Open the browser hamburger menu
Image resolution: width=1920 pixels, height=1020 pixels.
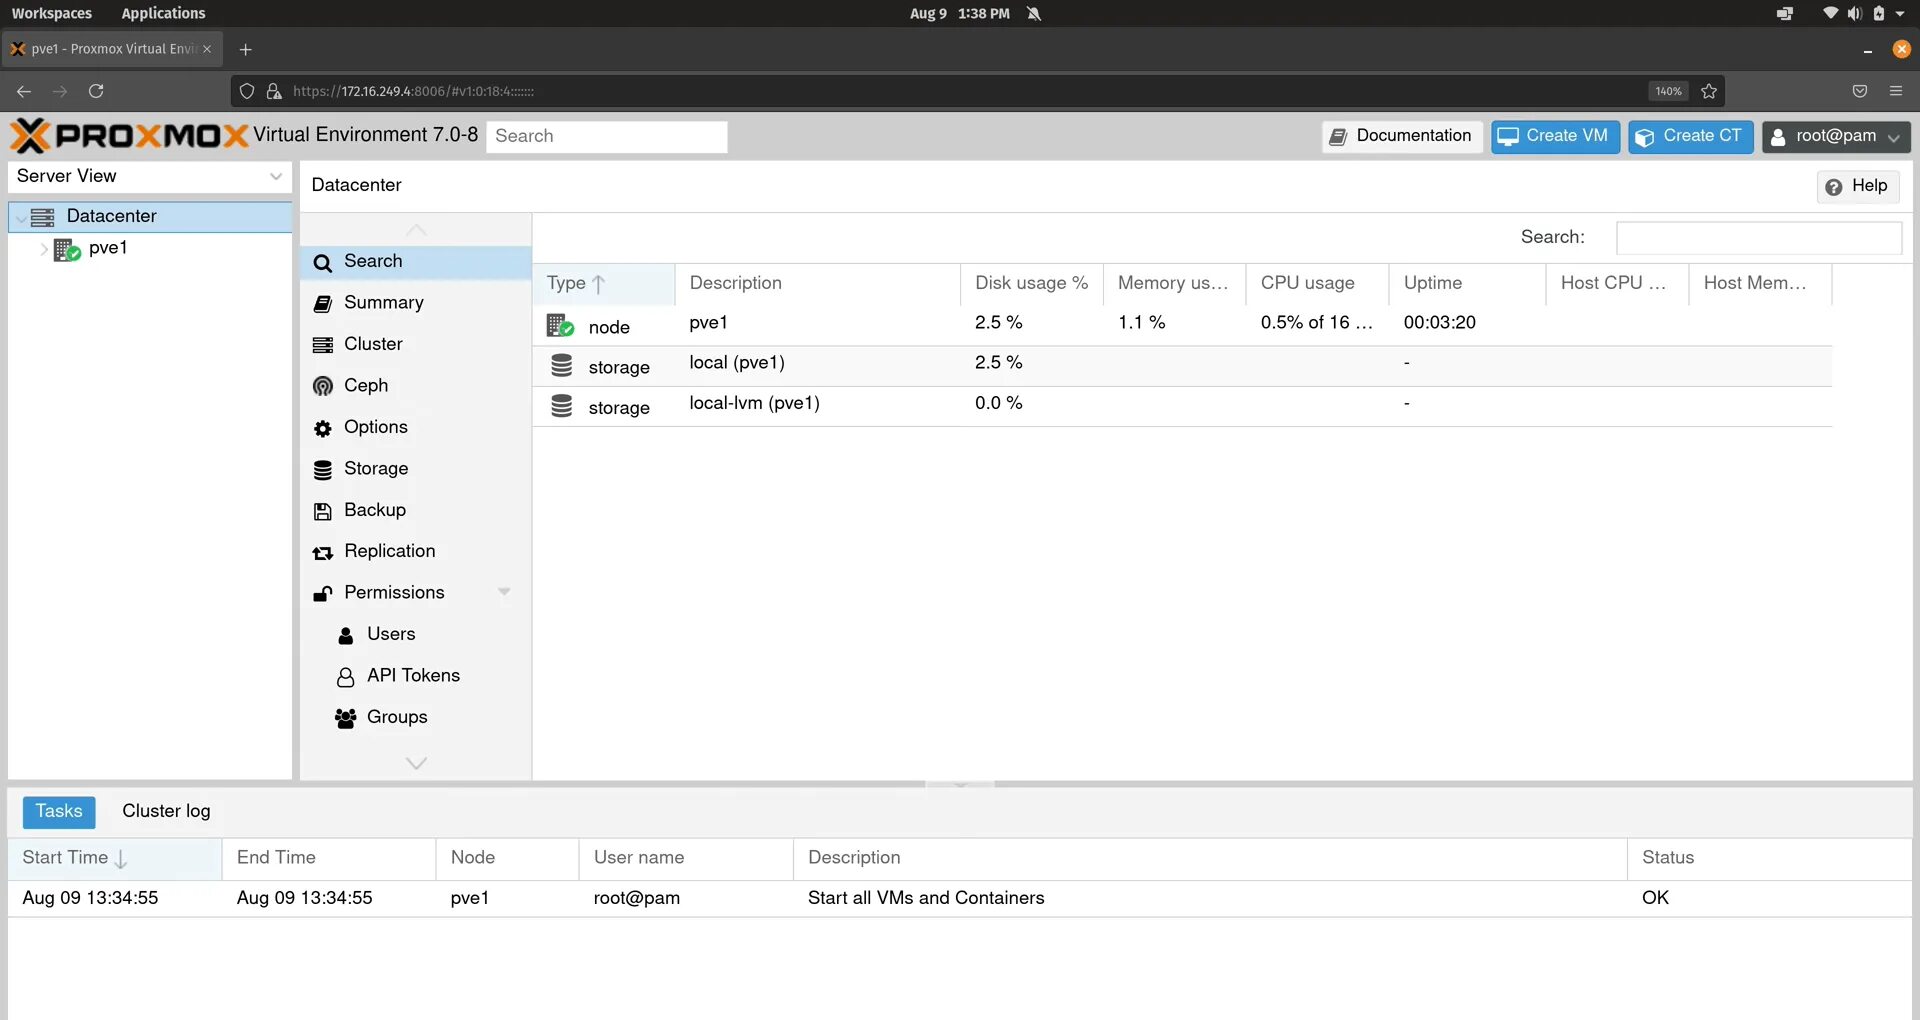[1895, 91]
